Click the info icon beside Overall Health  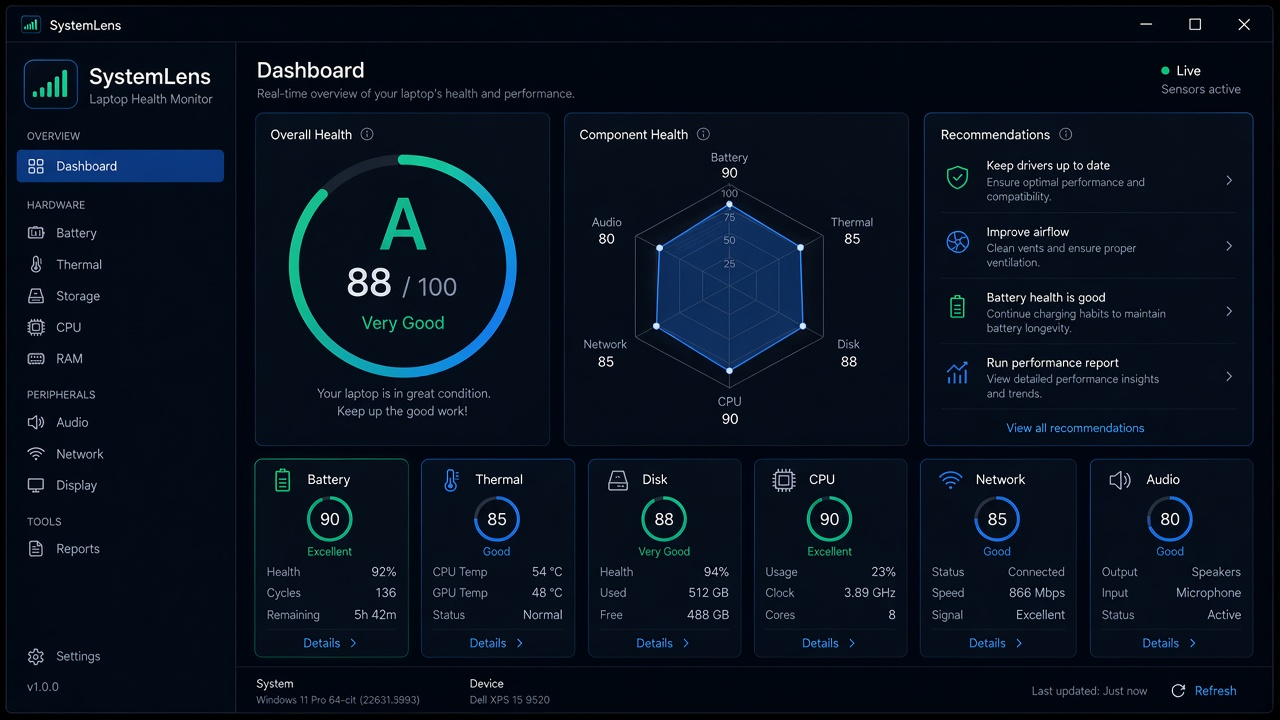point(367,134)
